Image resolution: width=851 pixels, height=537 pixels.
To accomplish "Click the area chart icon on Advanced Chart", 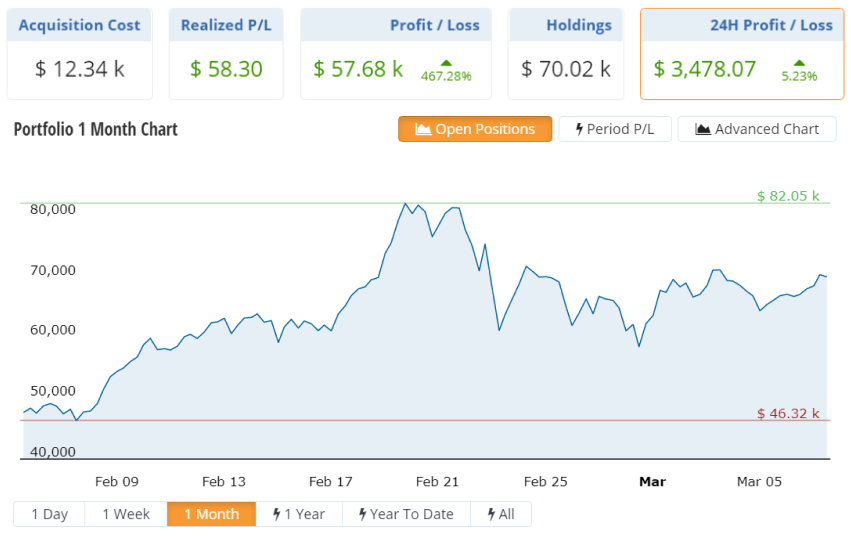I will 703,129.
